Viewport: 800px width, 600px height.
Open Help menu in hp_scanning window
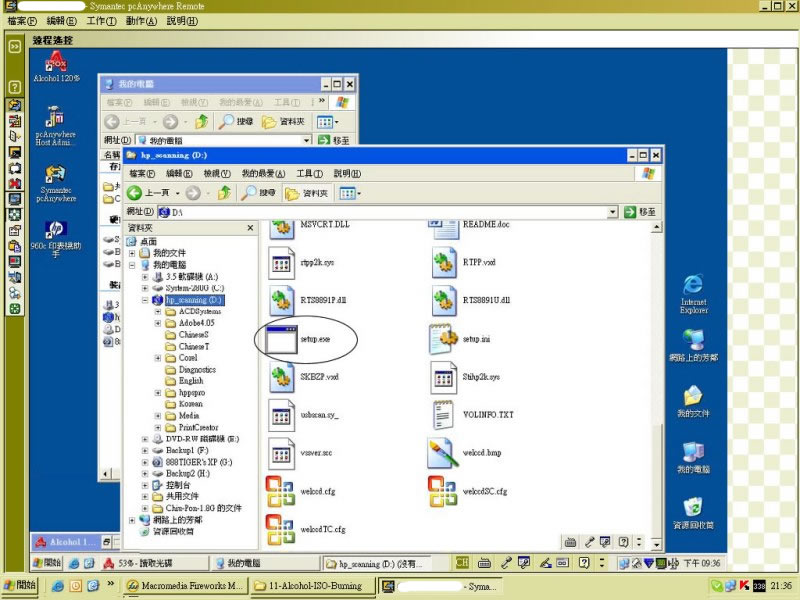347,173
